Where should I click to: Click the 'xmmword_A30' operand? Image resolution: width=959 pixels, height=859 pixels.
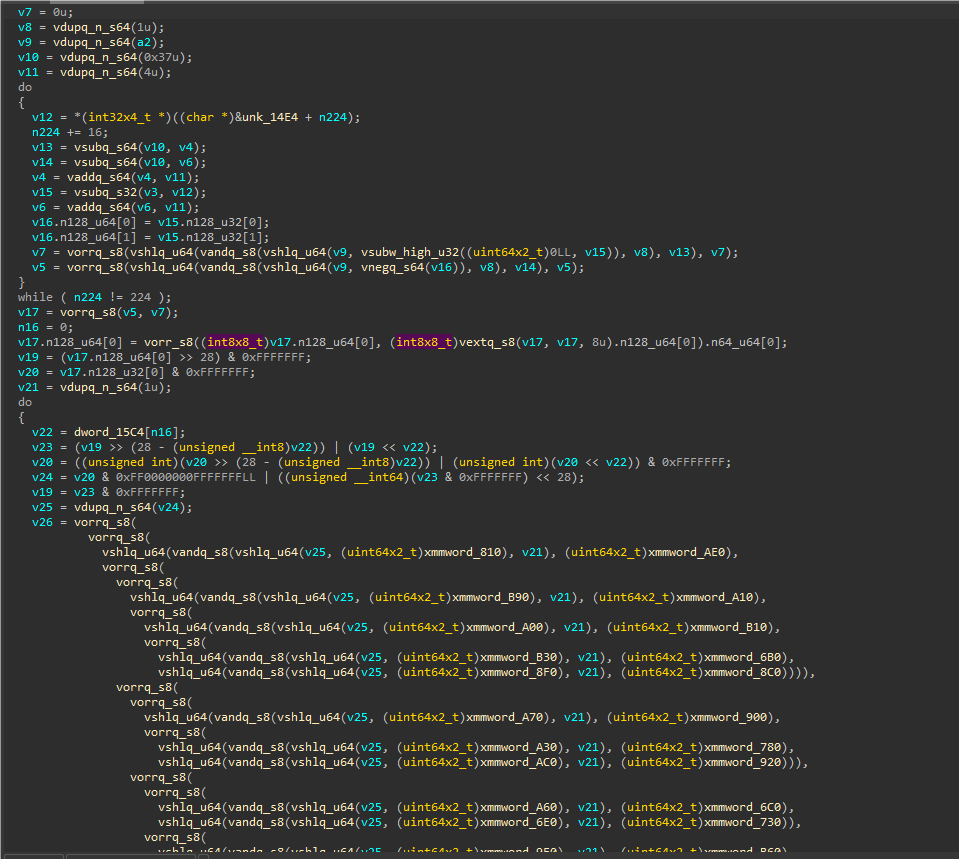(x=519, y=747)
